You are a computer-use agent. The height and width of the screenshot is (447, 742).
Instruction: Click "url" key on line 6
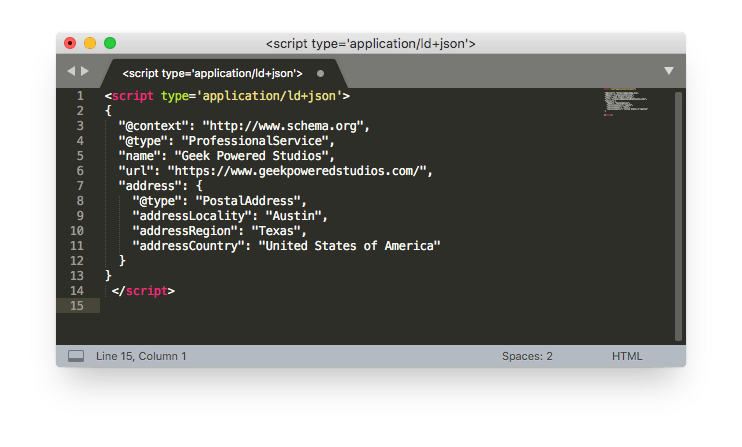pos(136,171)
